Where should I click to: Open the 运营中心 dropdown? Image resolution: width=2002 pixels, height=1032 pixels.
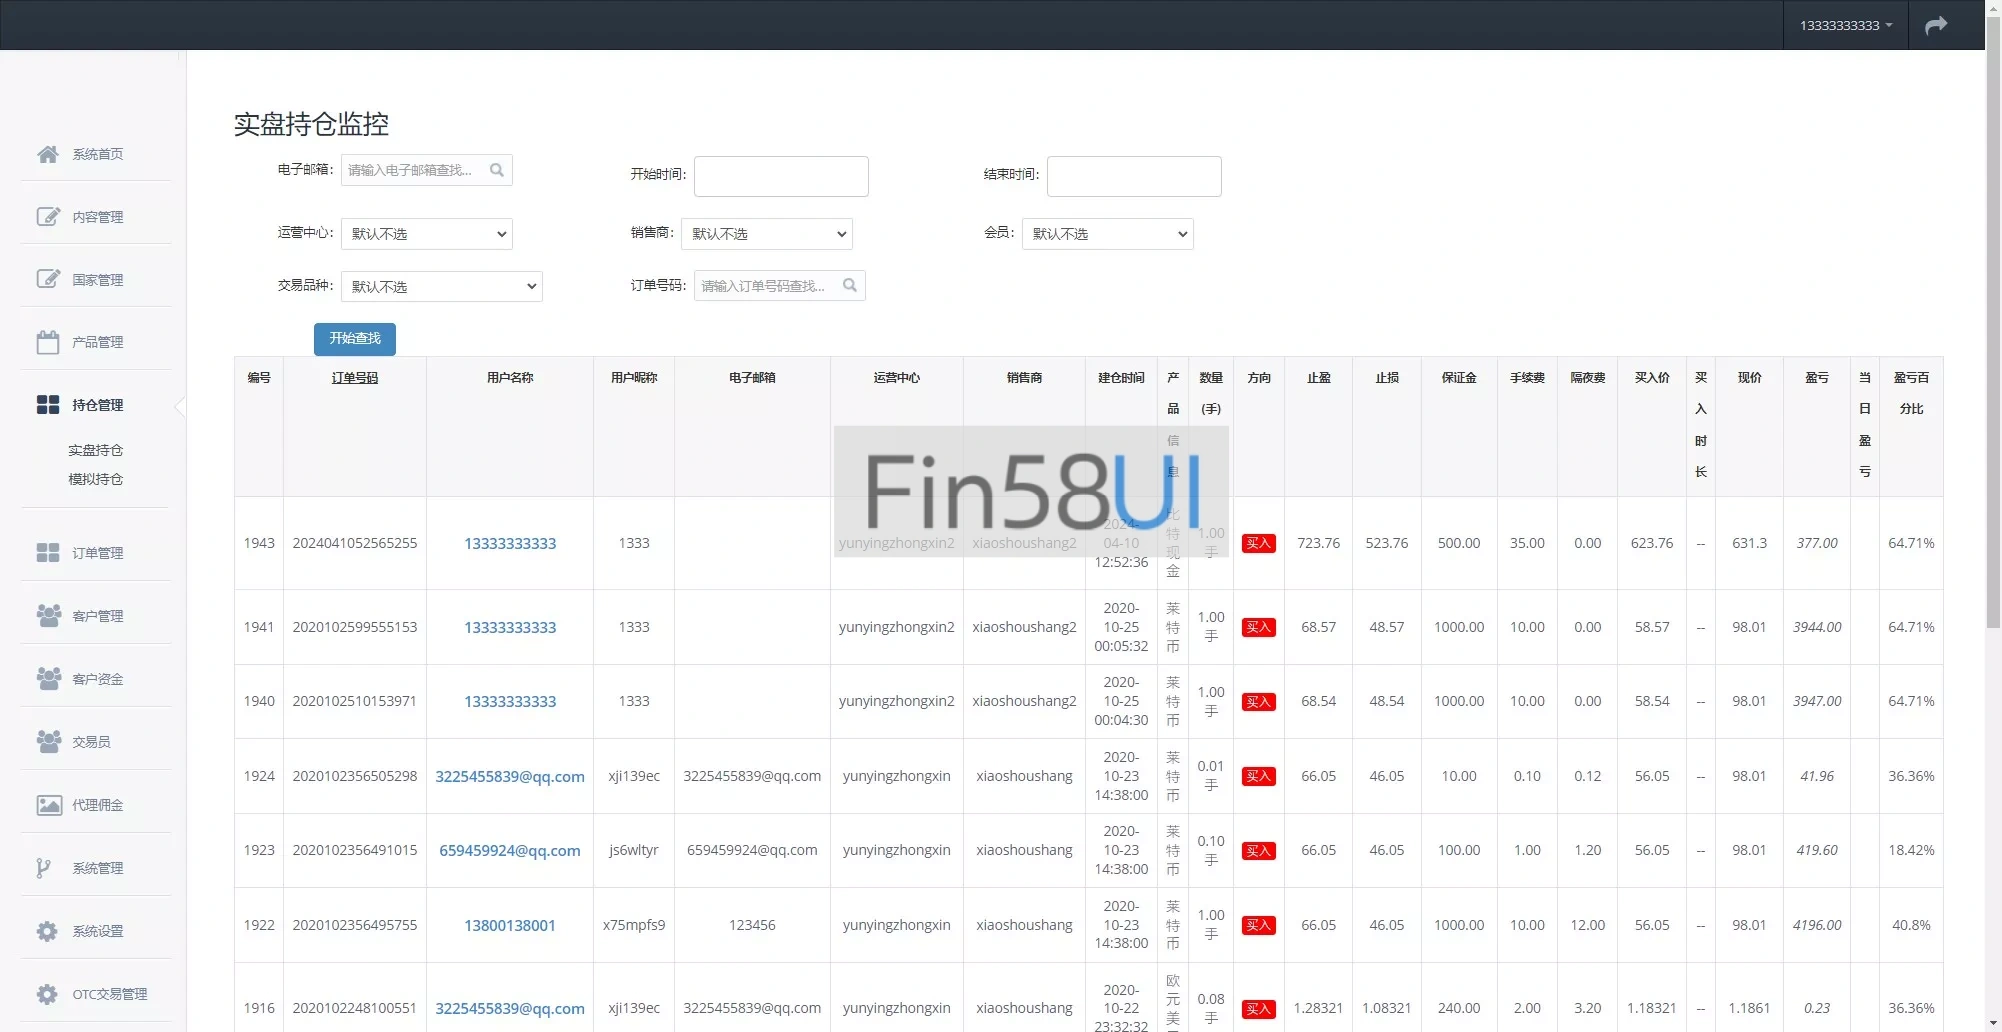coord(427,234)
